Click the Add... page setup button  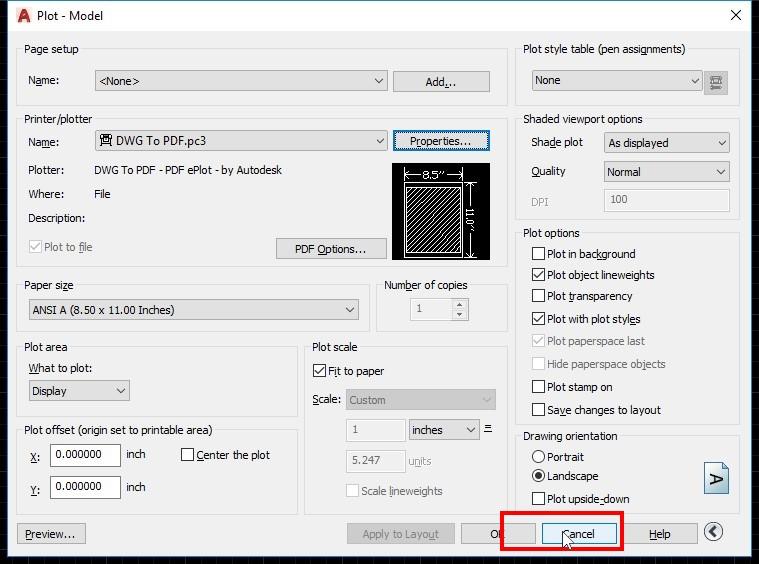pos(441,82)
